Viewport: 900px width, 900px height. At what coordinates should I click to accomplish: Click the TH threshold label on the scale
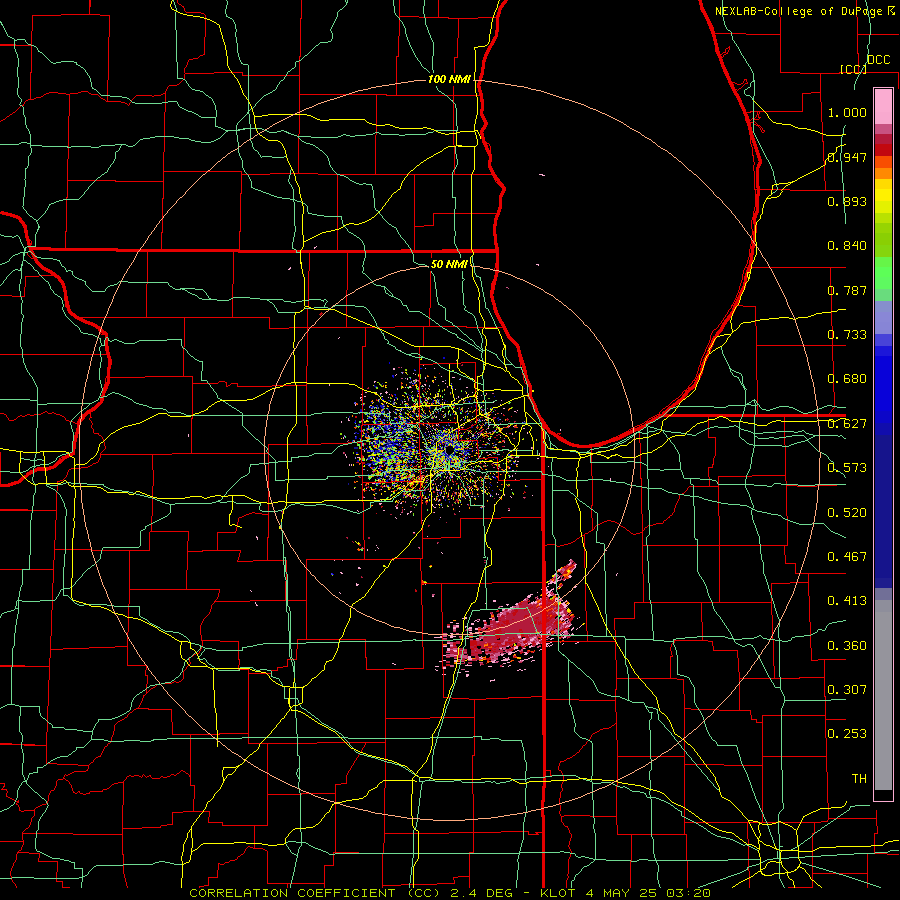[859, 779]
